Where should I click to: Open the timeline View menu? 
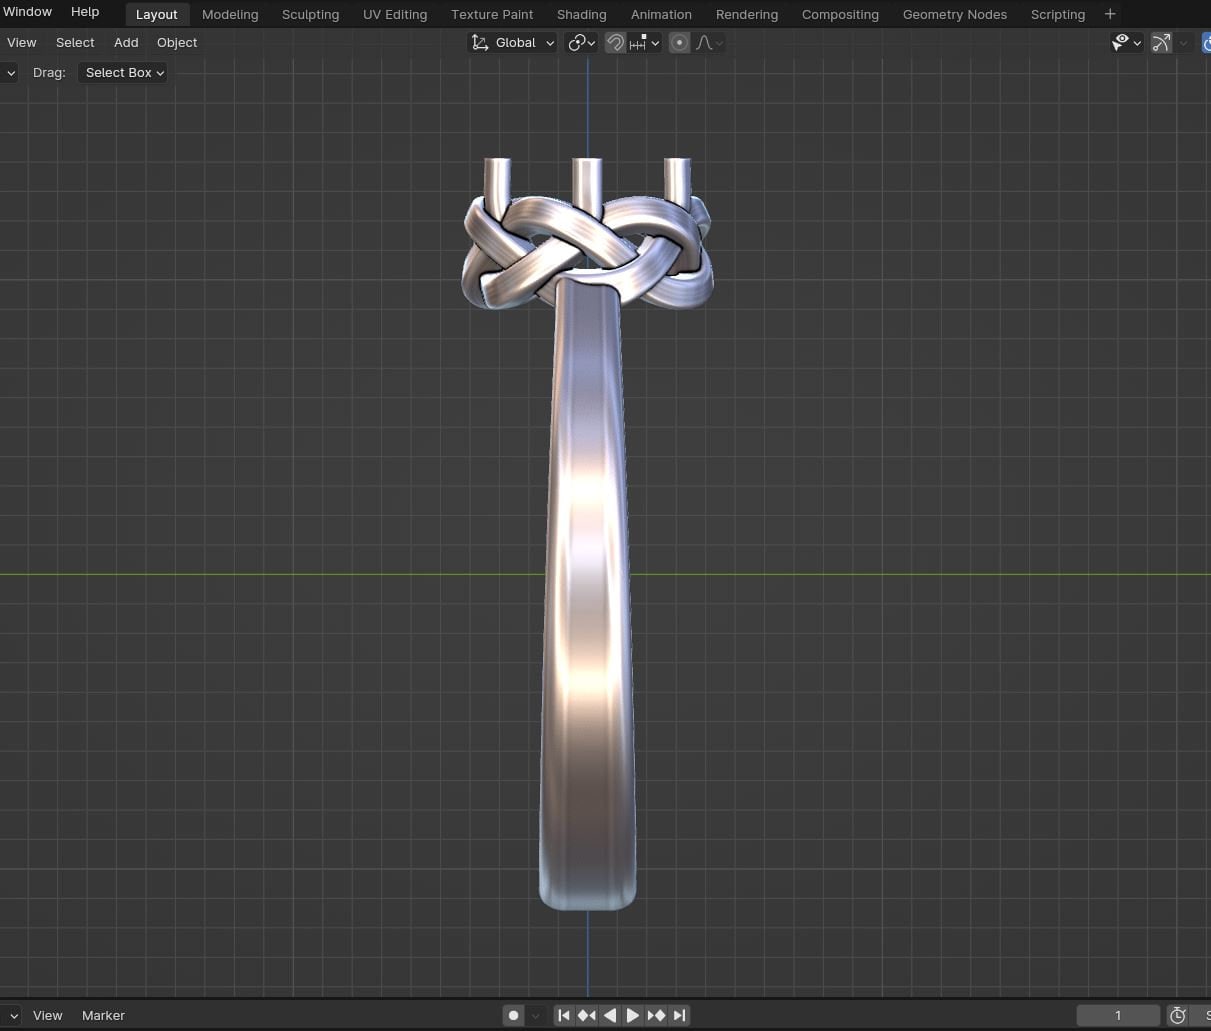[47, 1015]
